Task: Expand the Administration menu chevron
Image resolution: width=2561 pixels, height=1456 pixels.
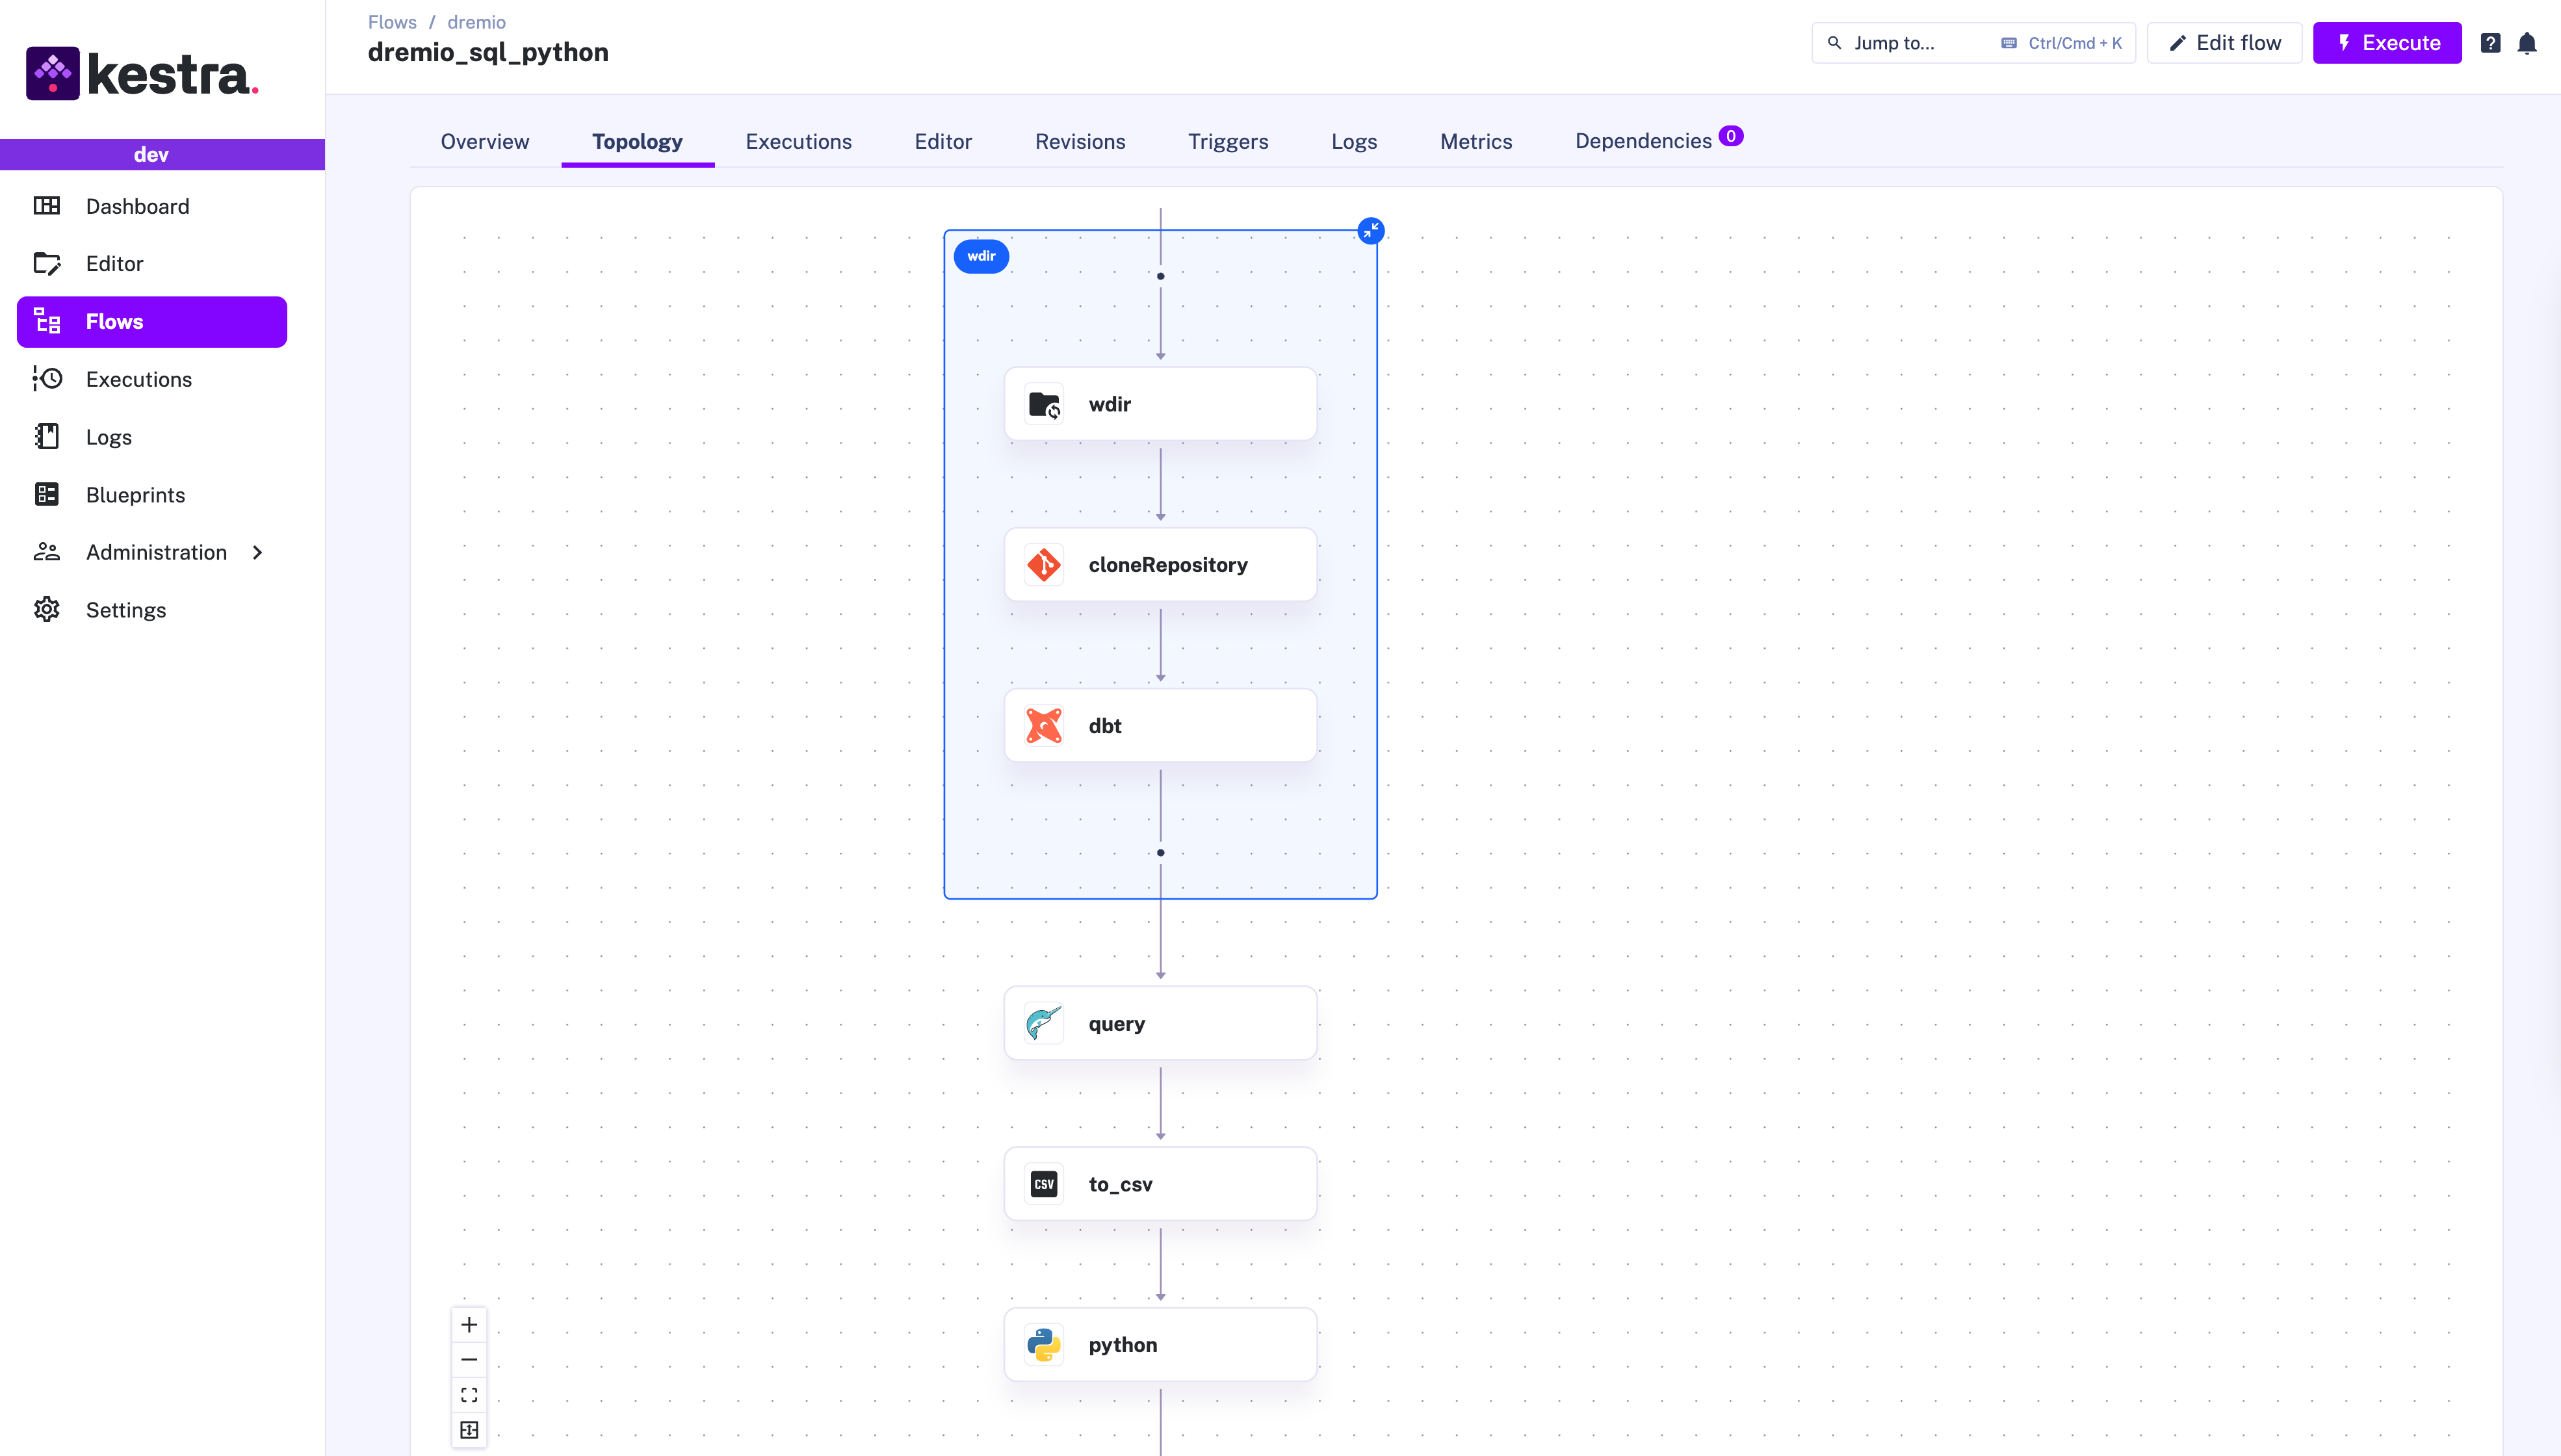Action: (257, 552)
